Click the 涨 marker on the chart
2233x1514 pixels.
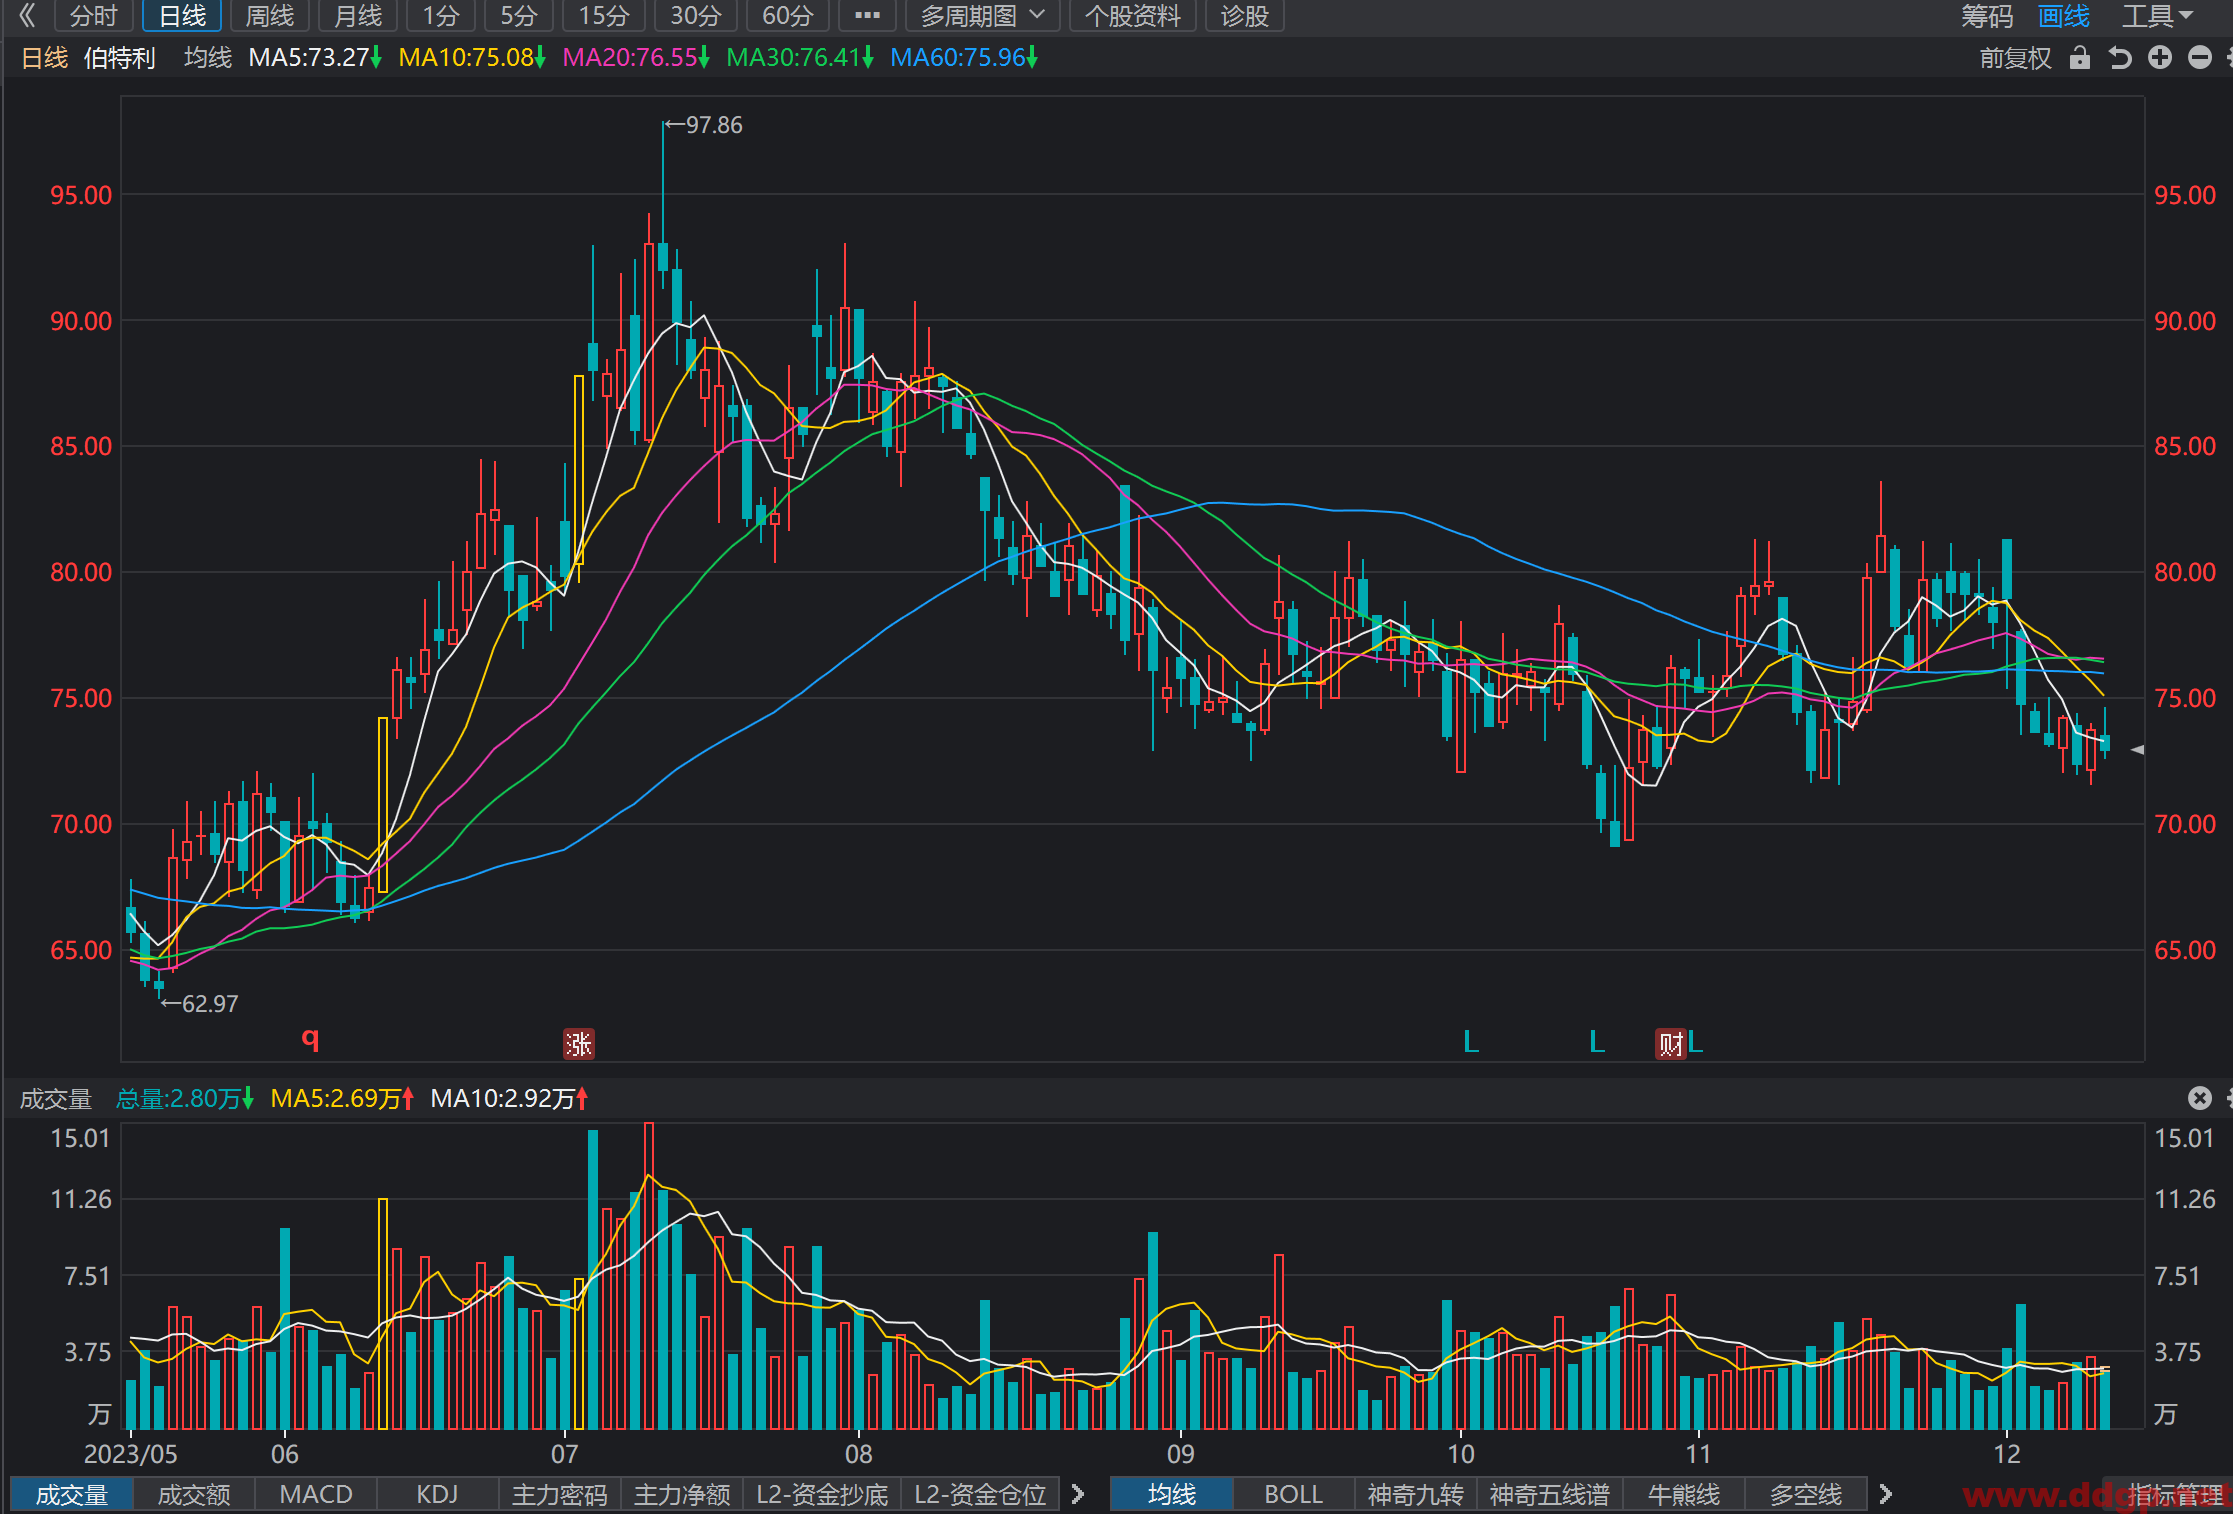(578, 1044)
